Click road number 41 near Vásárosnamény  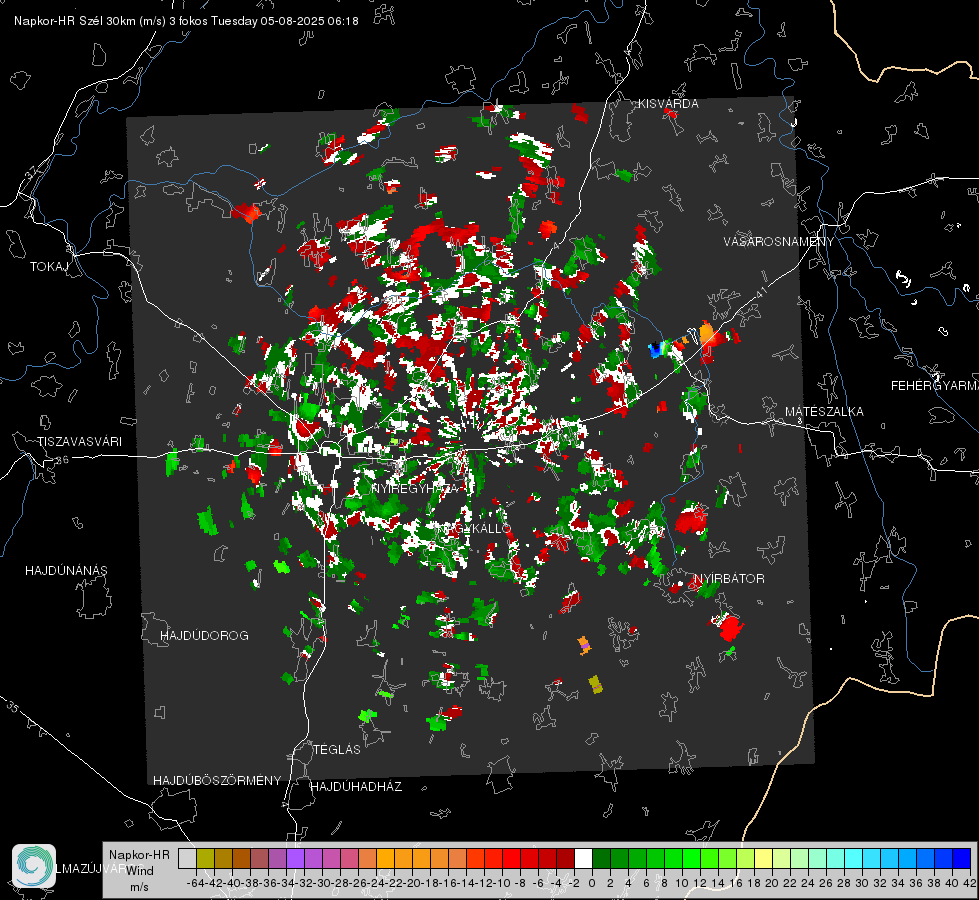point(760,292)
